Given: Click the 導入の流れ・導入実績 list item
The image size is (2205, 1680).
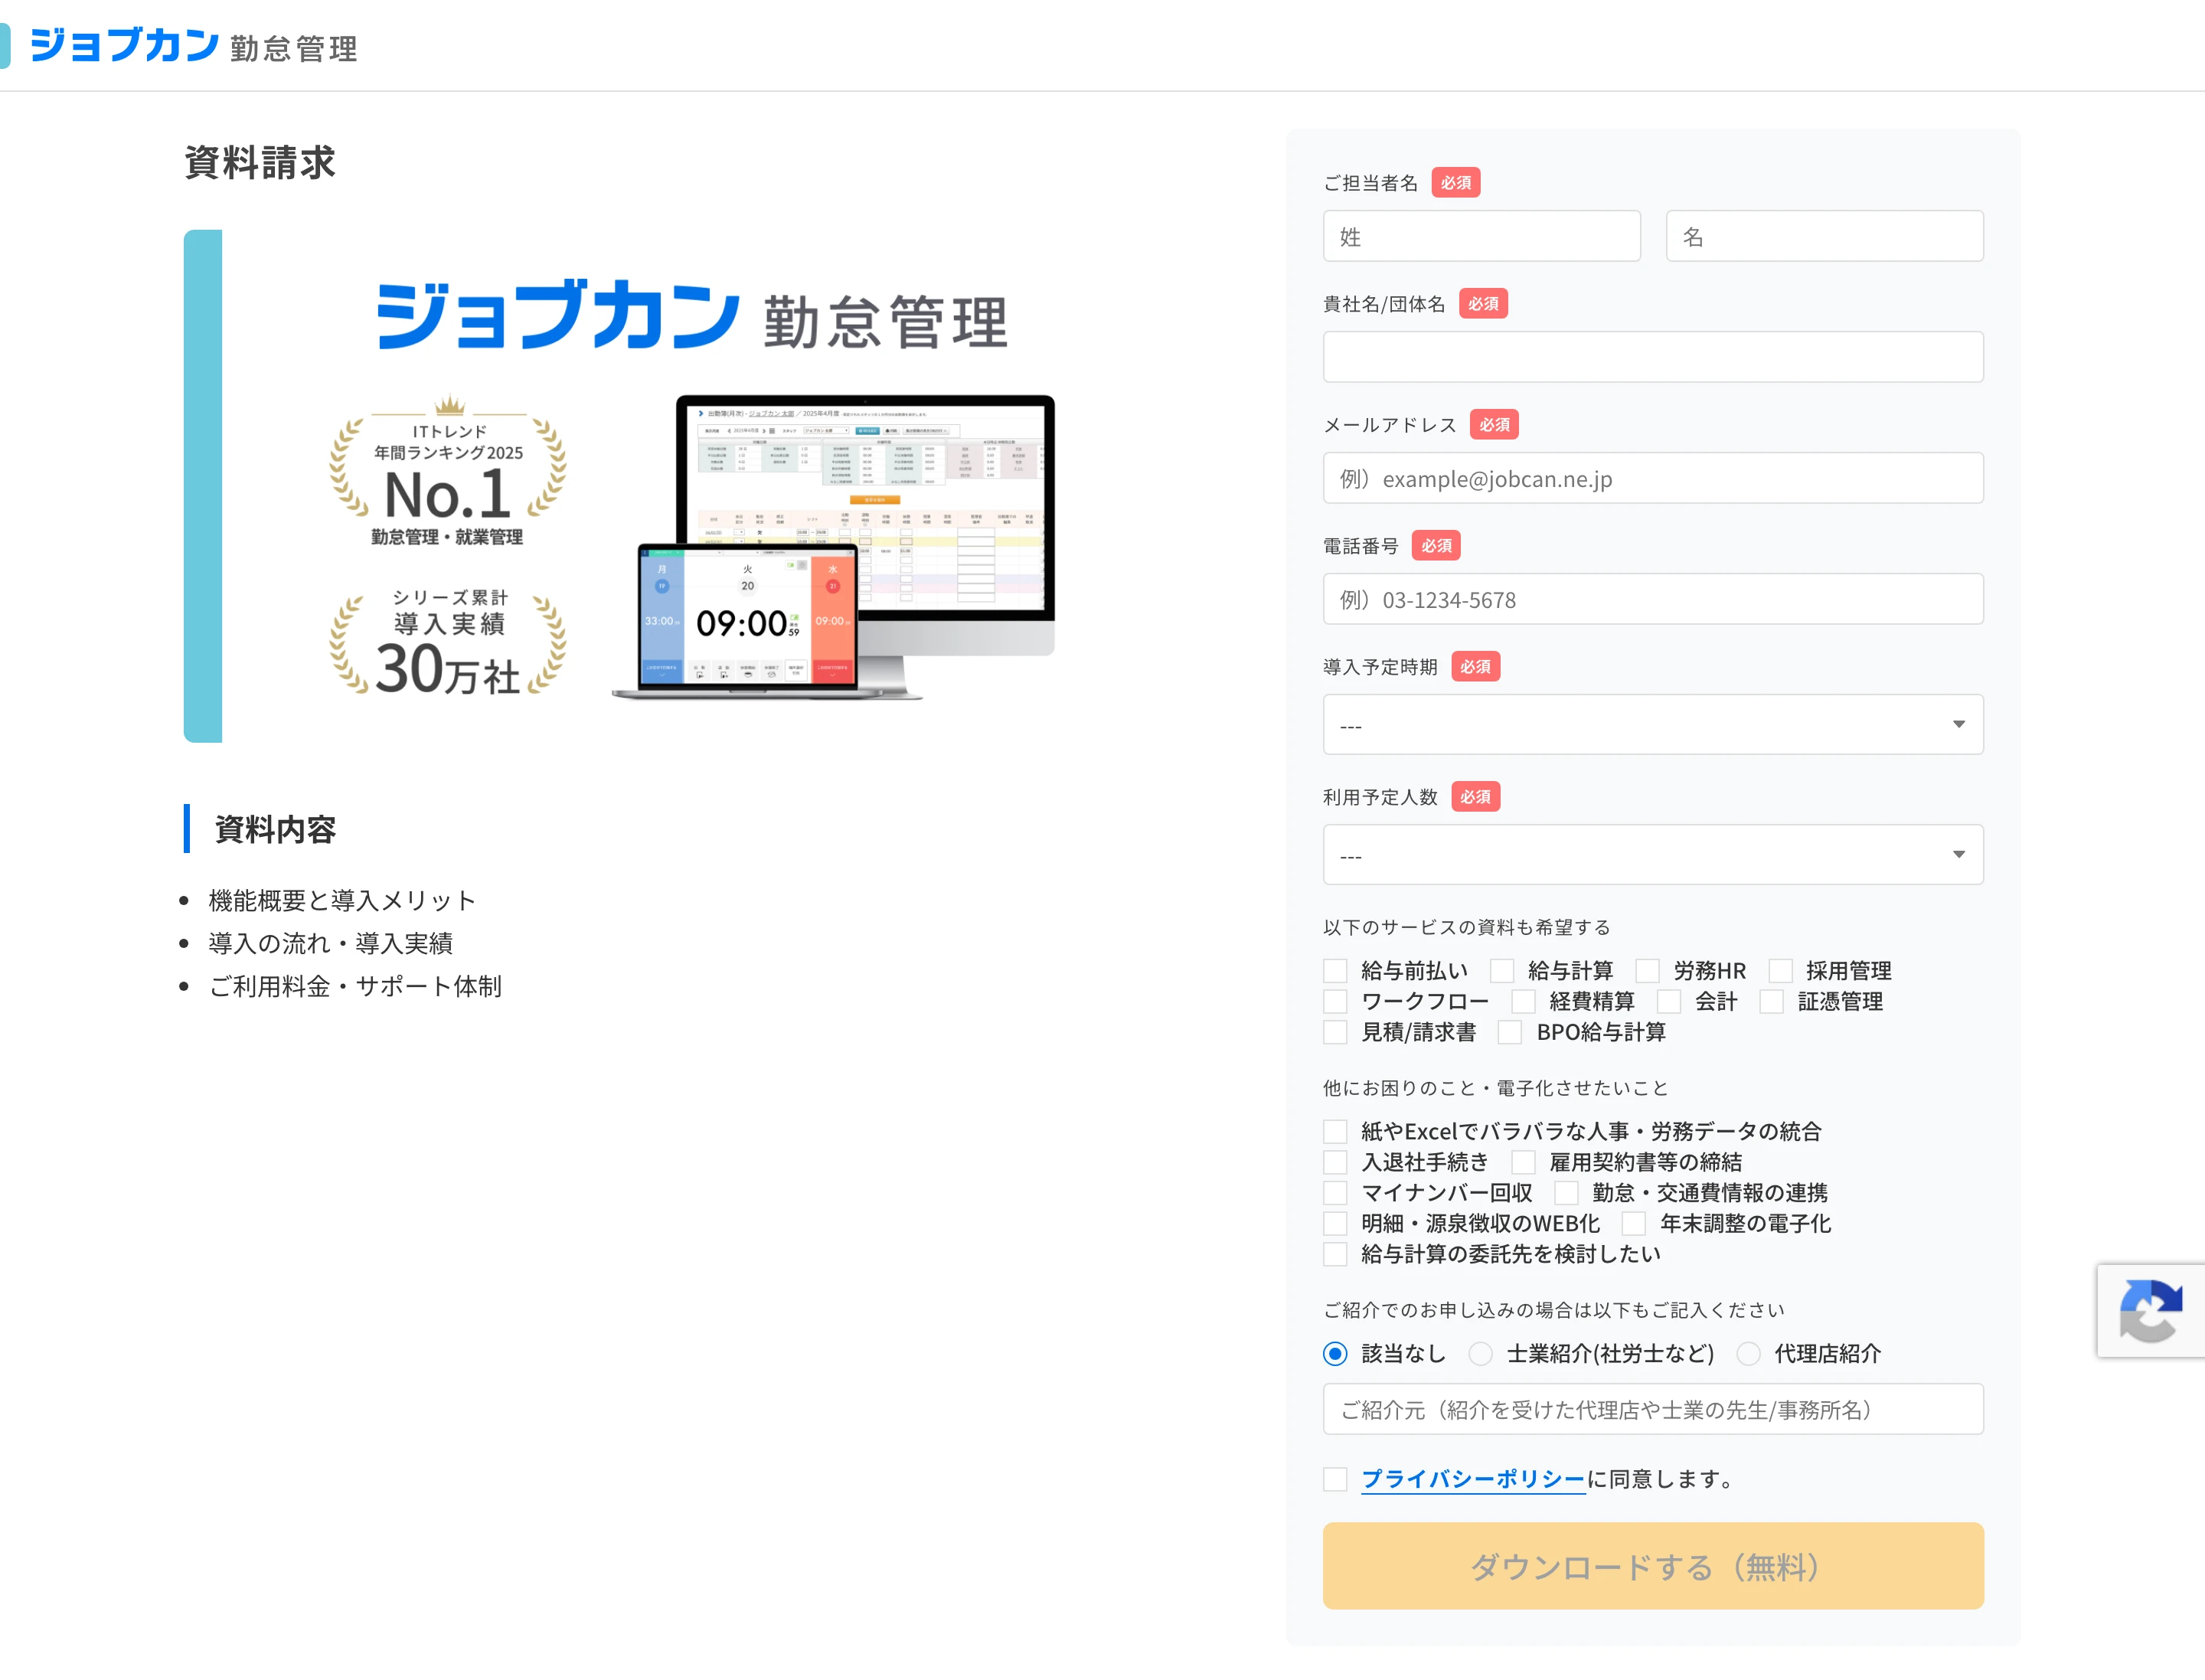Looking at the screenshot, I should click(x=330, y=943).
